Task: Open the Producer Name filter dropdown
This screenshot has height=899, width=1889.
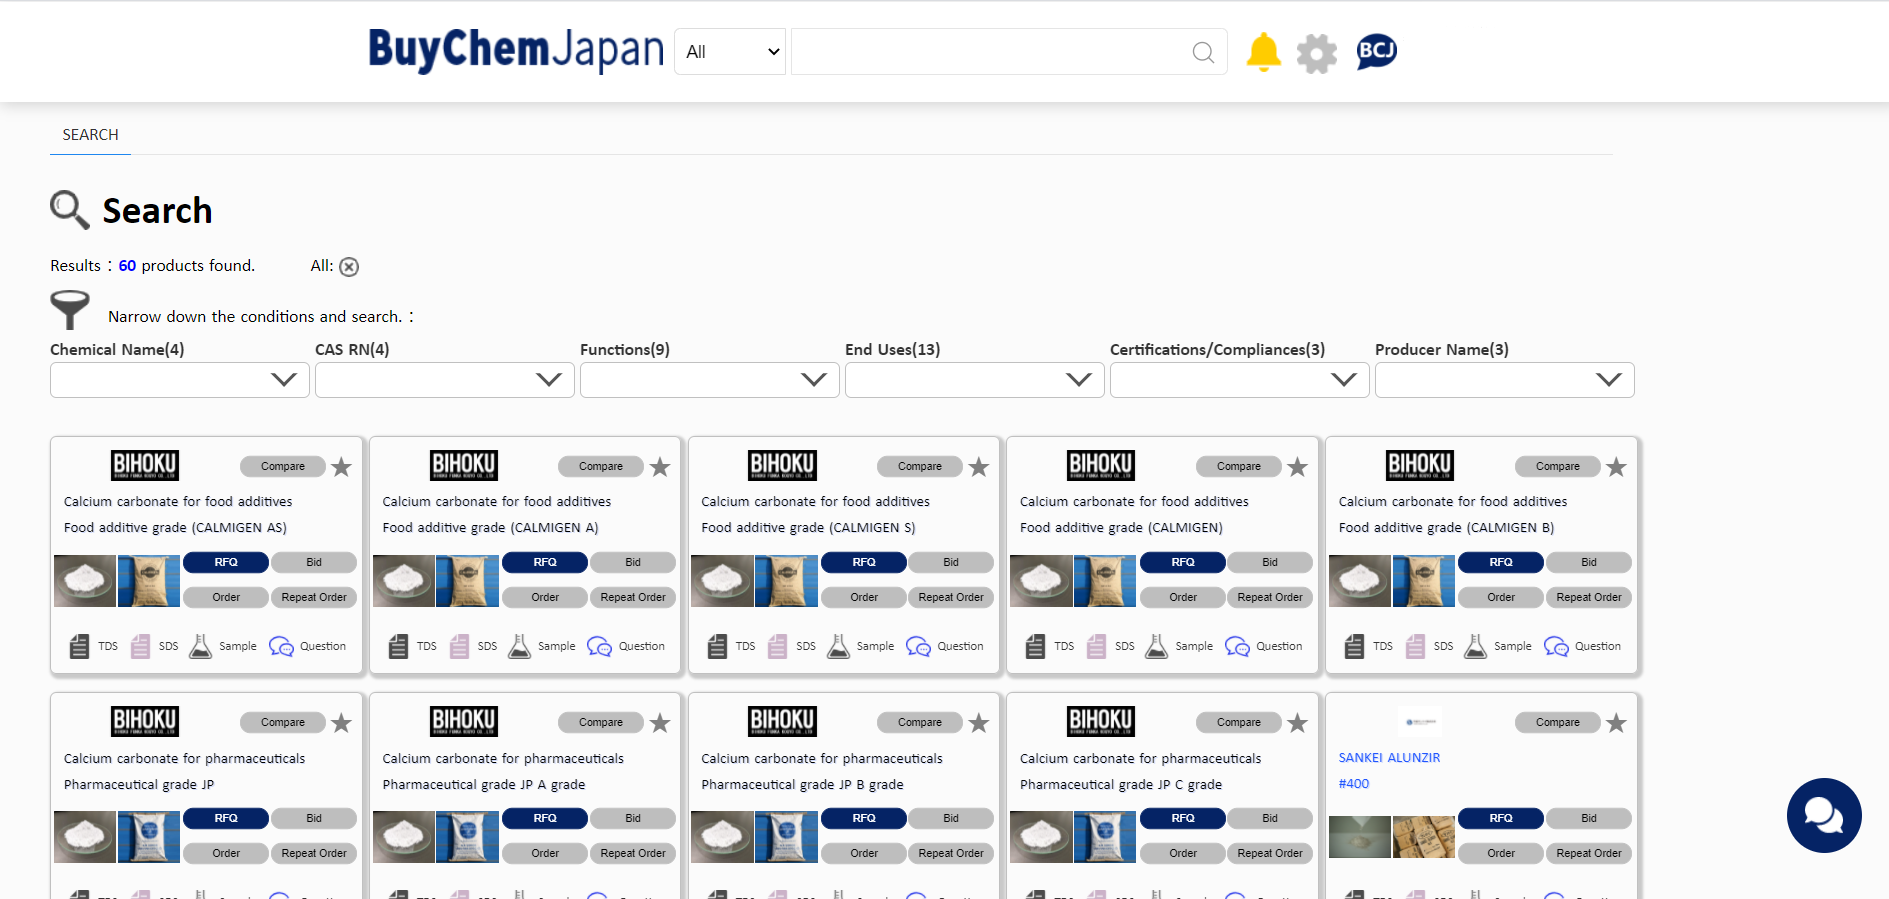Action: click(1504, 380)
